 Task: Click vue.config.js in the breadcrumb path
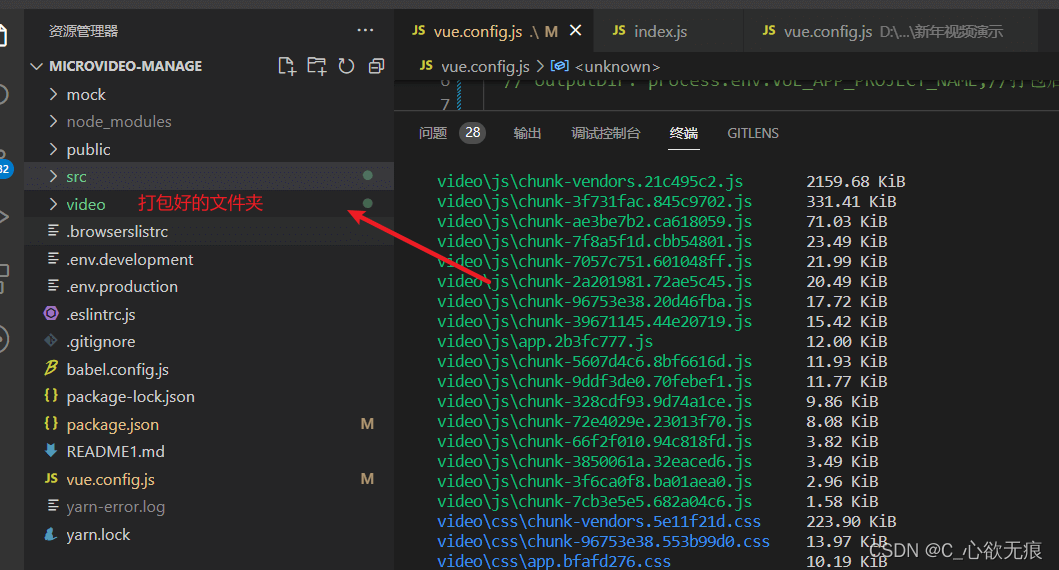coord(485,66)
